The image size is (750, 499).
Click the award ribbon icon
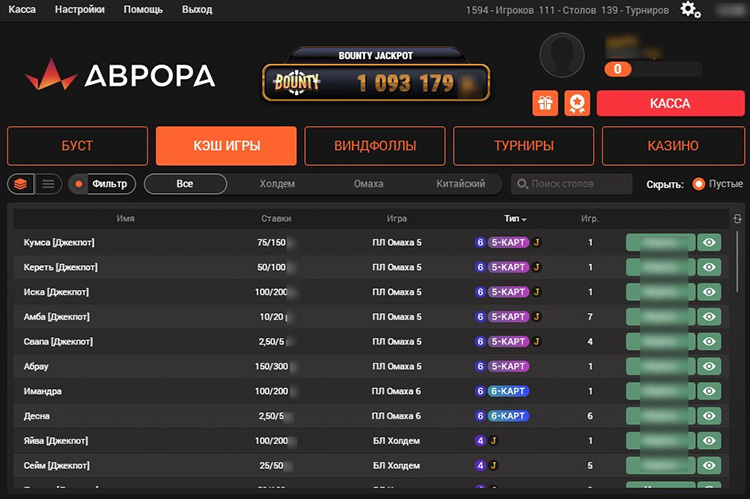tap(577, 103)
